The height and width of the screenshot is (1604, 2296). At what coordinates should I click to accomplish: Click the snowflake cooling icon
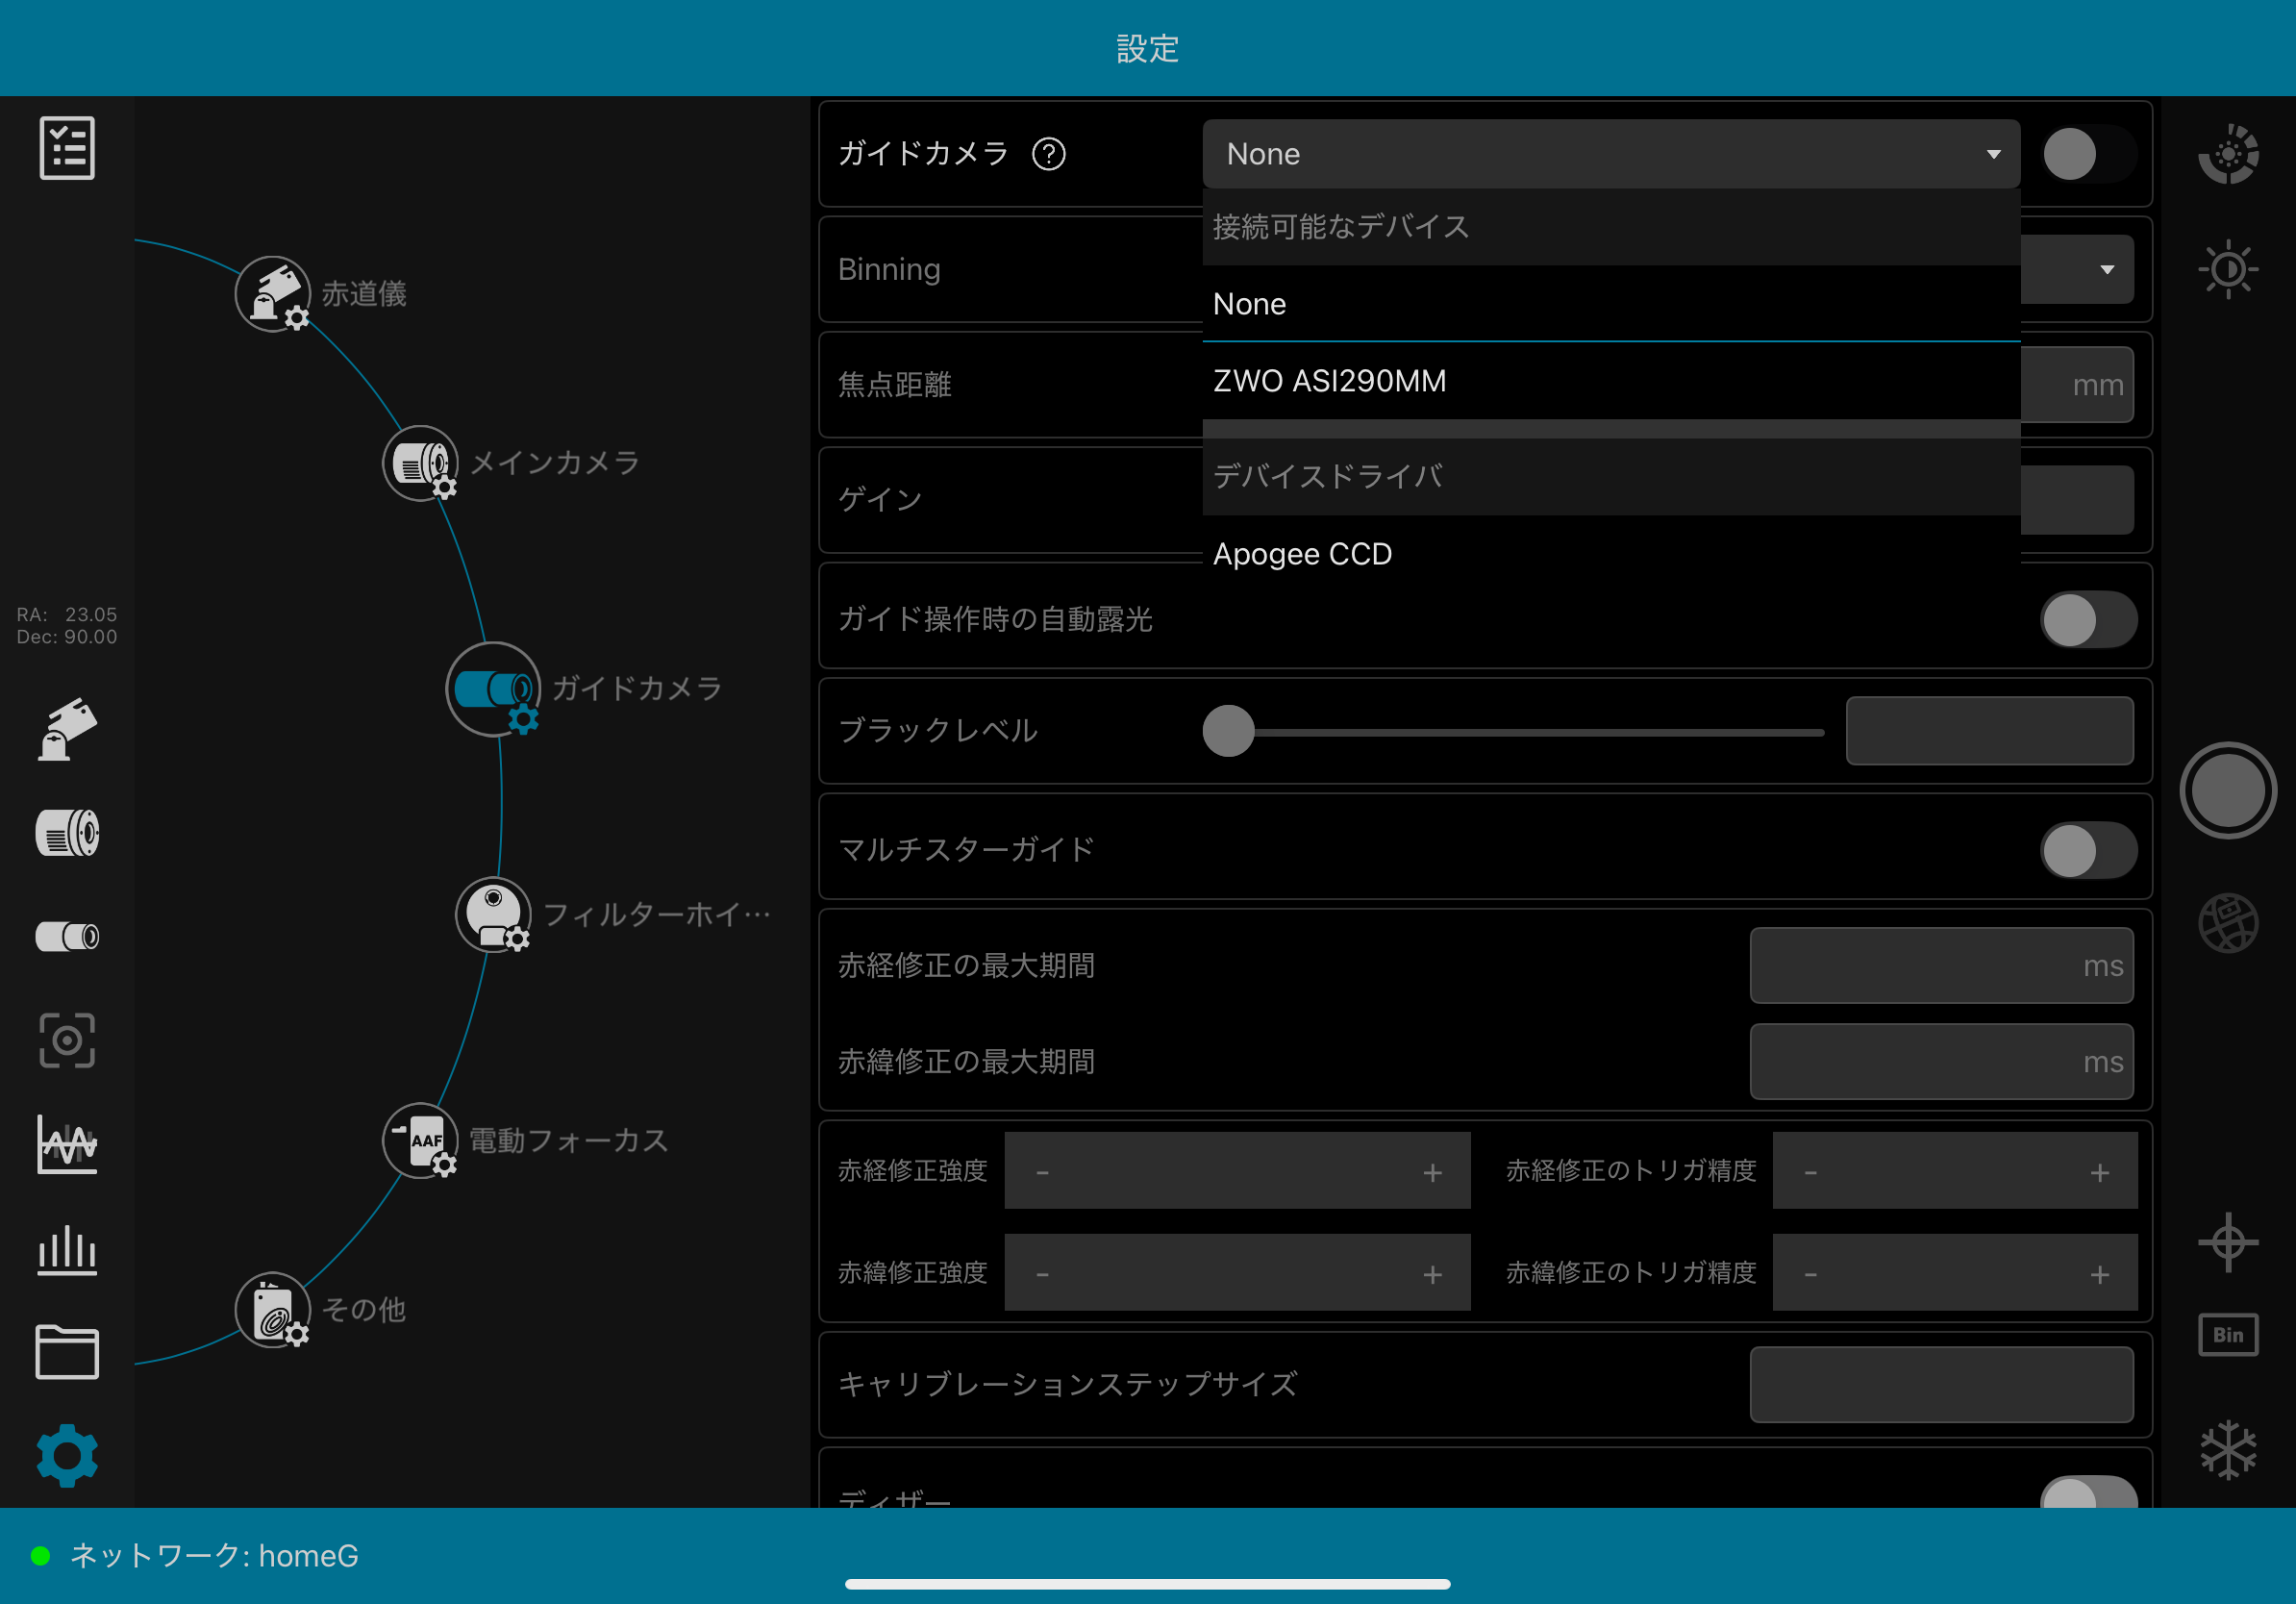(x=2227, y=1450)
